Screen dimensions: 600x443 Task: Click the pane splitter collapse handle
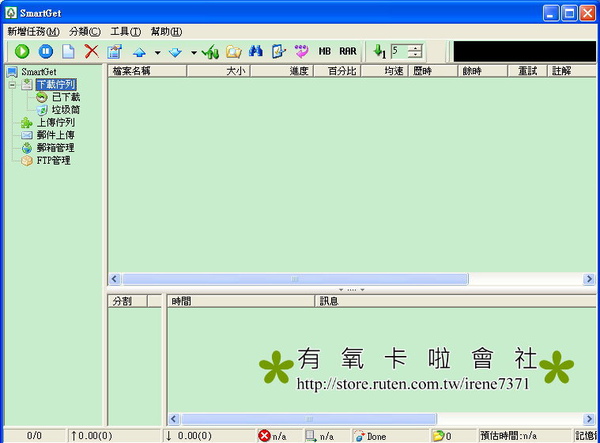coord(352,290)
